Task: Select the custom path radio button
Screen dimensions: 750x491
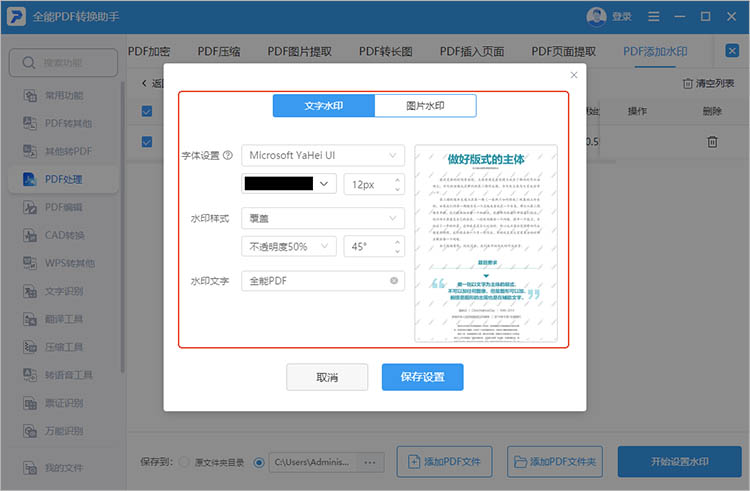Action: (259, 462)
